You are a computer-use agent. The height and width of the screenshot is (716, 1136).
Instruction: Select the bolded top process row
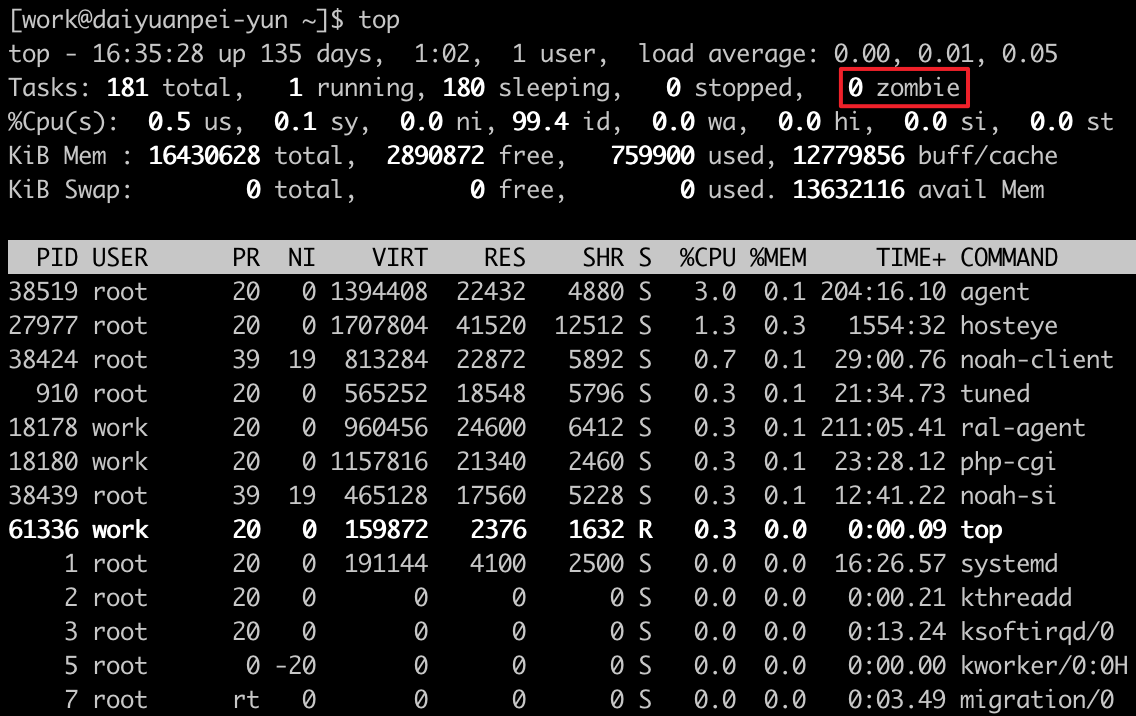[x=500, y=529]
